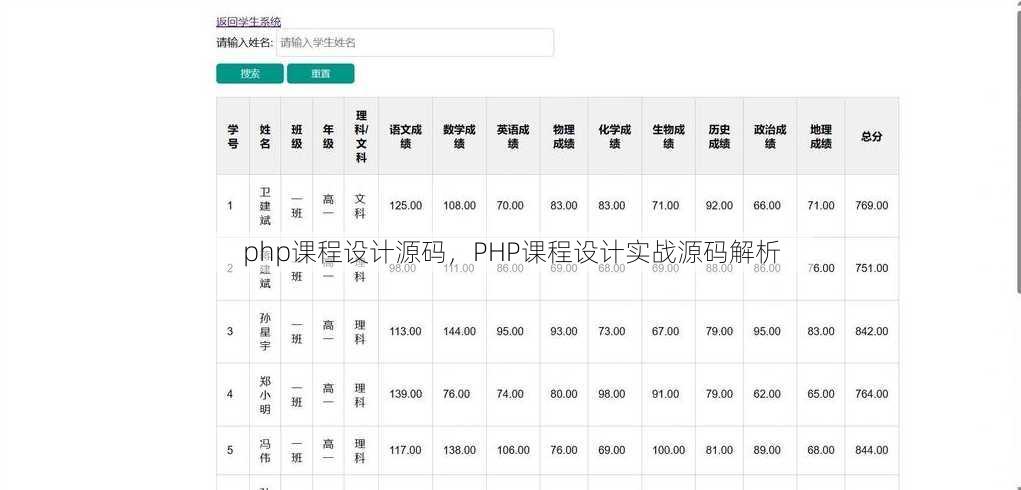1021x490 pixels.
Task: Select the 生物成绩 column header
Action: point(668,137)
